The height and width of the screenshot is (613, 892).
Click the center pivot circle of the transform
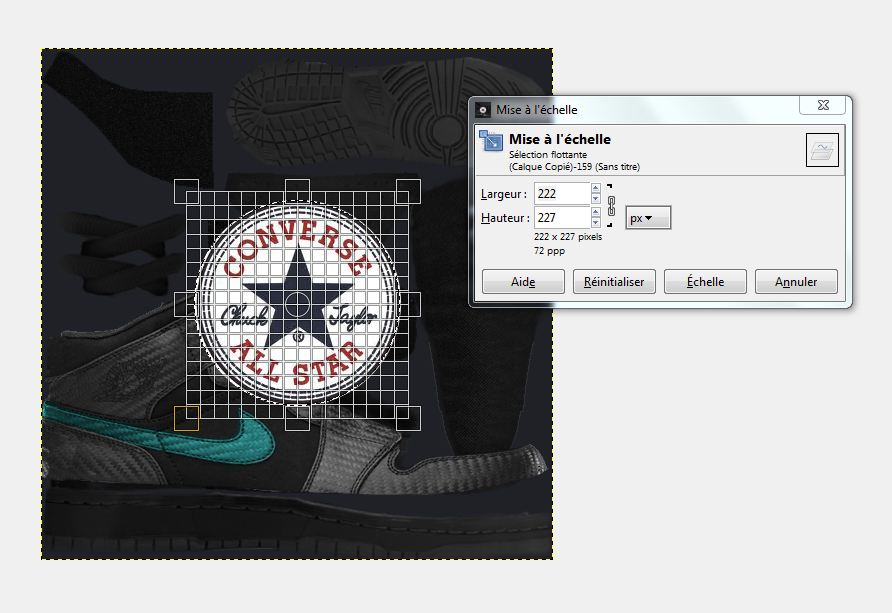[297, 305]
